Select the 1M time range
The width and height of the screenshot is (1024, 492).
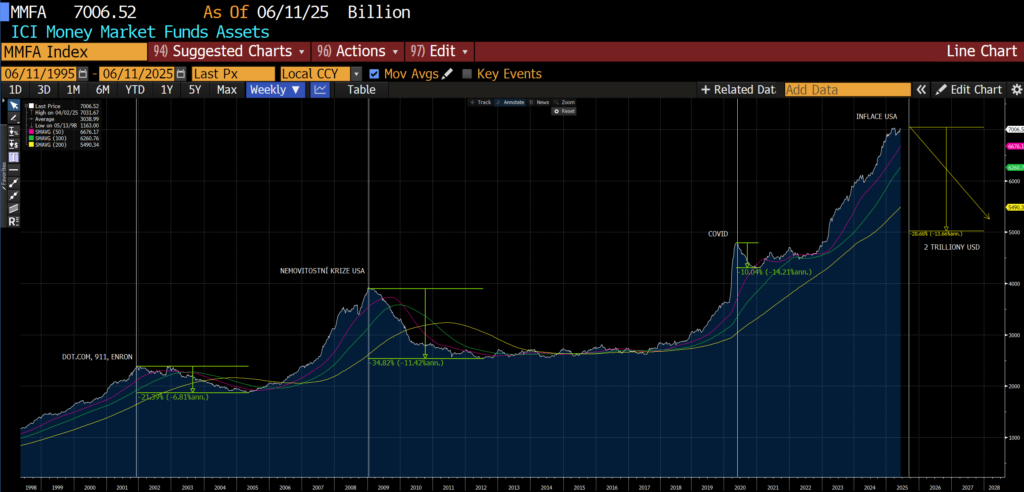(x=73, y=90)
